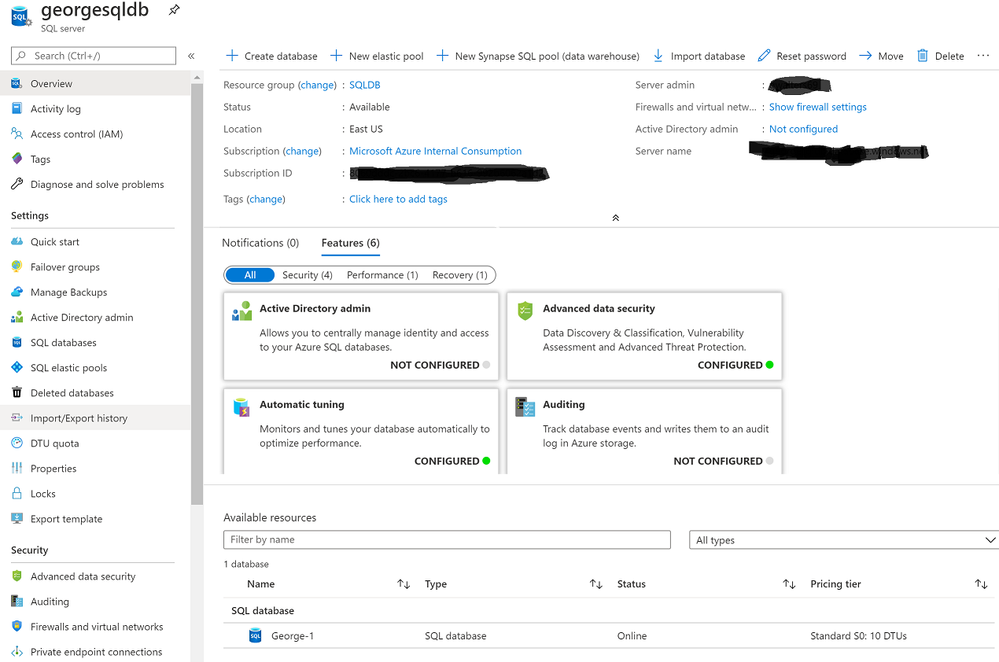Open the Advanced data security feature card
This screenshot has width=999, height=662.
644,336
